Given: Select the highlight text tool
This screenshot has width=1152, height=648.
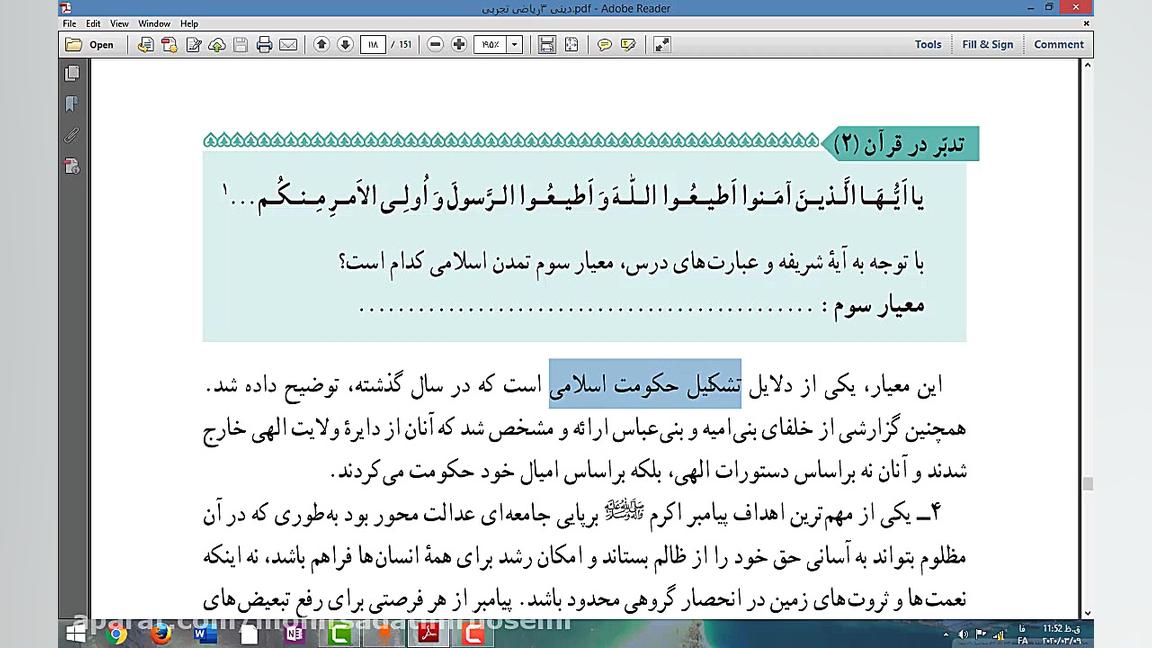Looking at the screenshot, I should (x=628, y=45).
